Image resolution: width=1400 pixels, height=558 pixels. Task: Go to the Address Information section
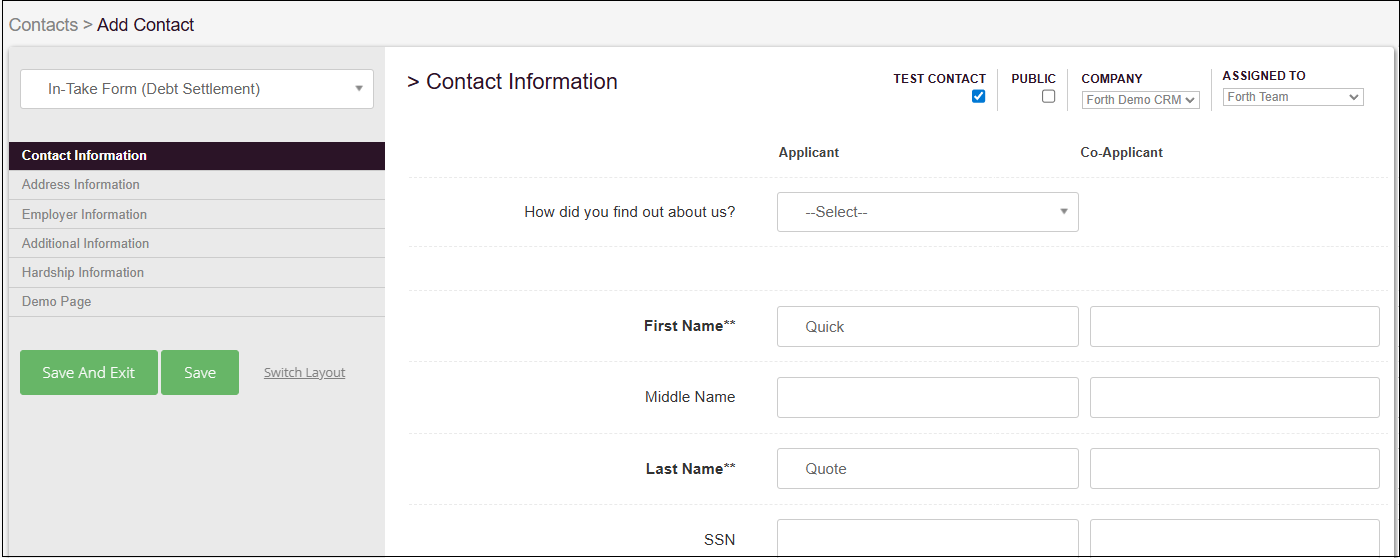pos(197,184)
